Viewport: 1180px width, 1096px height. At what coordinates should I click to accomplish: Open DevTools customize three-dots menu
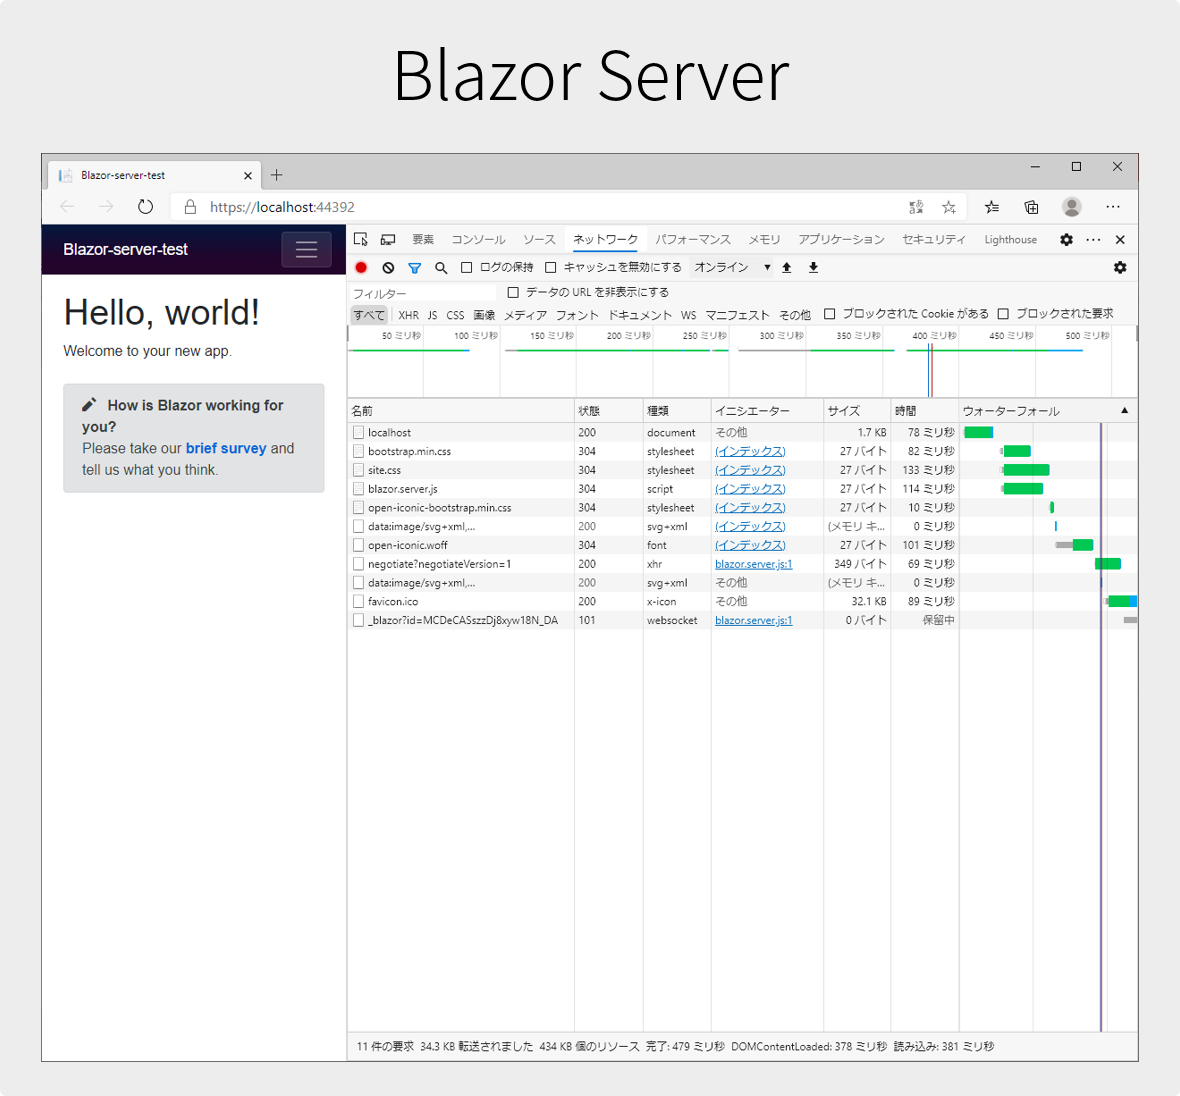click(1093, 239)
